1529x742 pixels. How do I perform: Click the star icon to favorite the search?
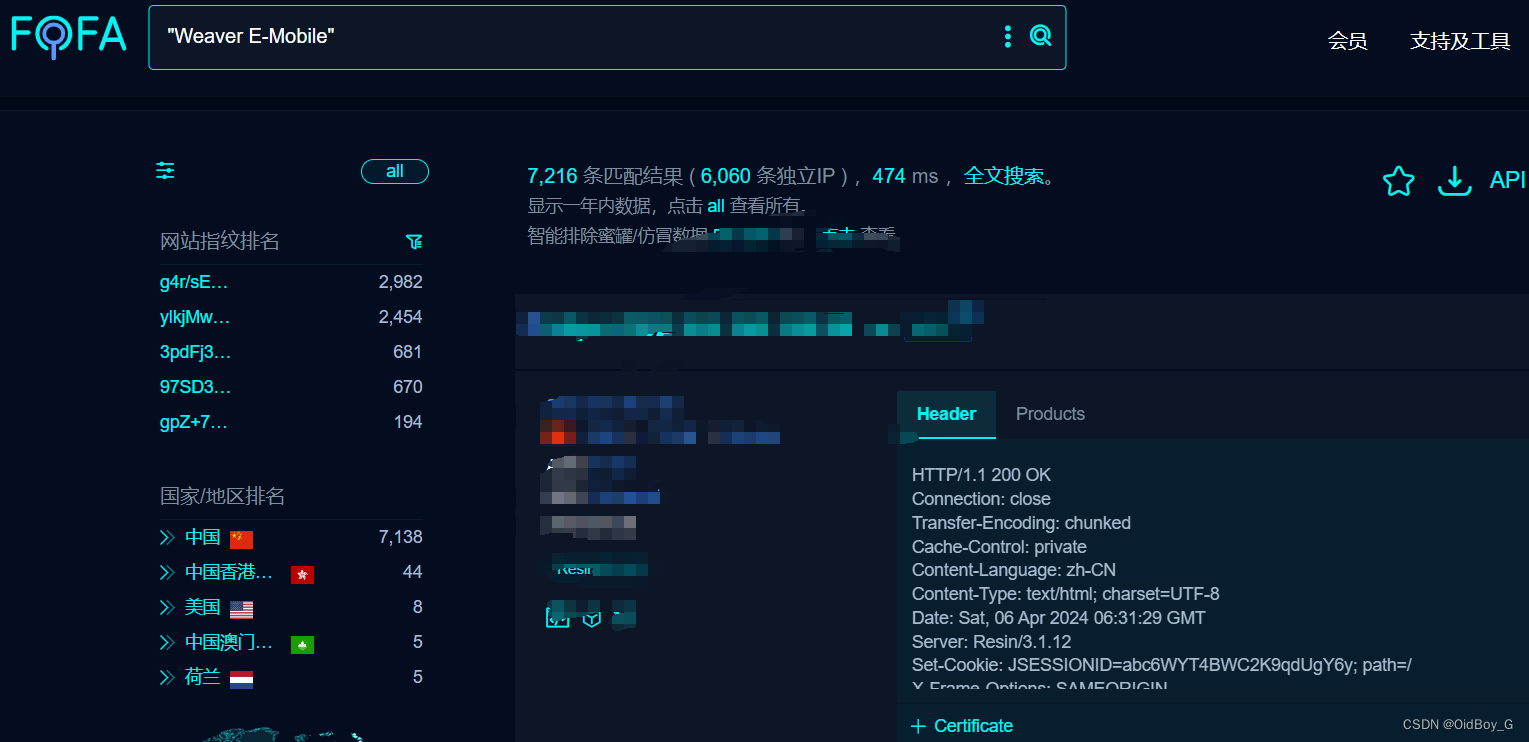[x=1398, y=181]
